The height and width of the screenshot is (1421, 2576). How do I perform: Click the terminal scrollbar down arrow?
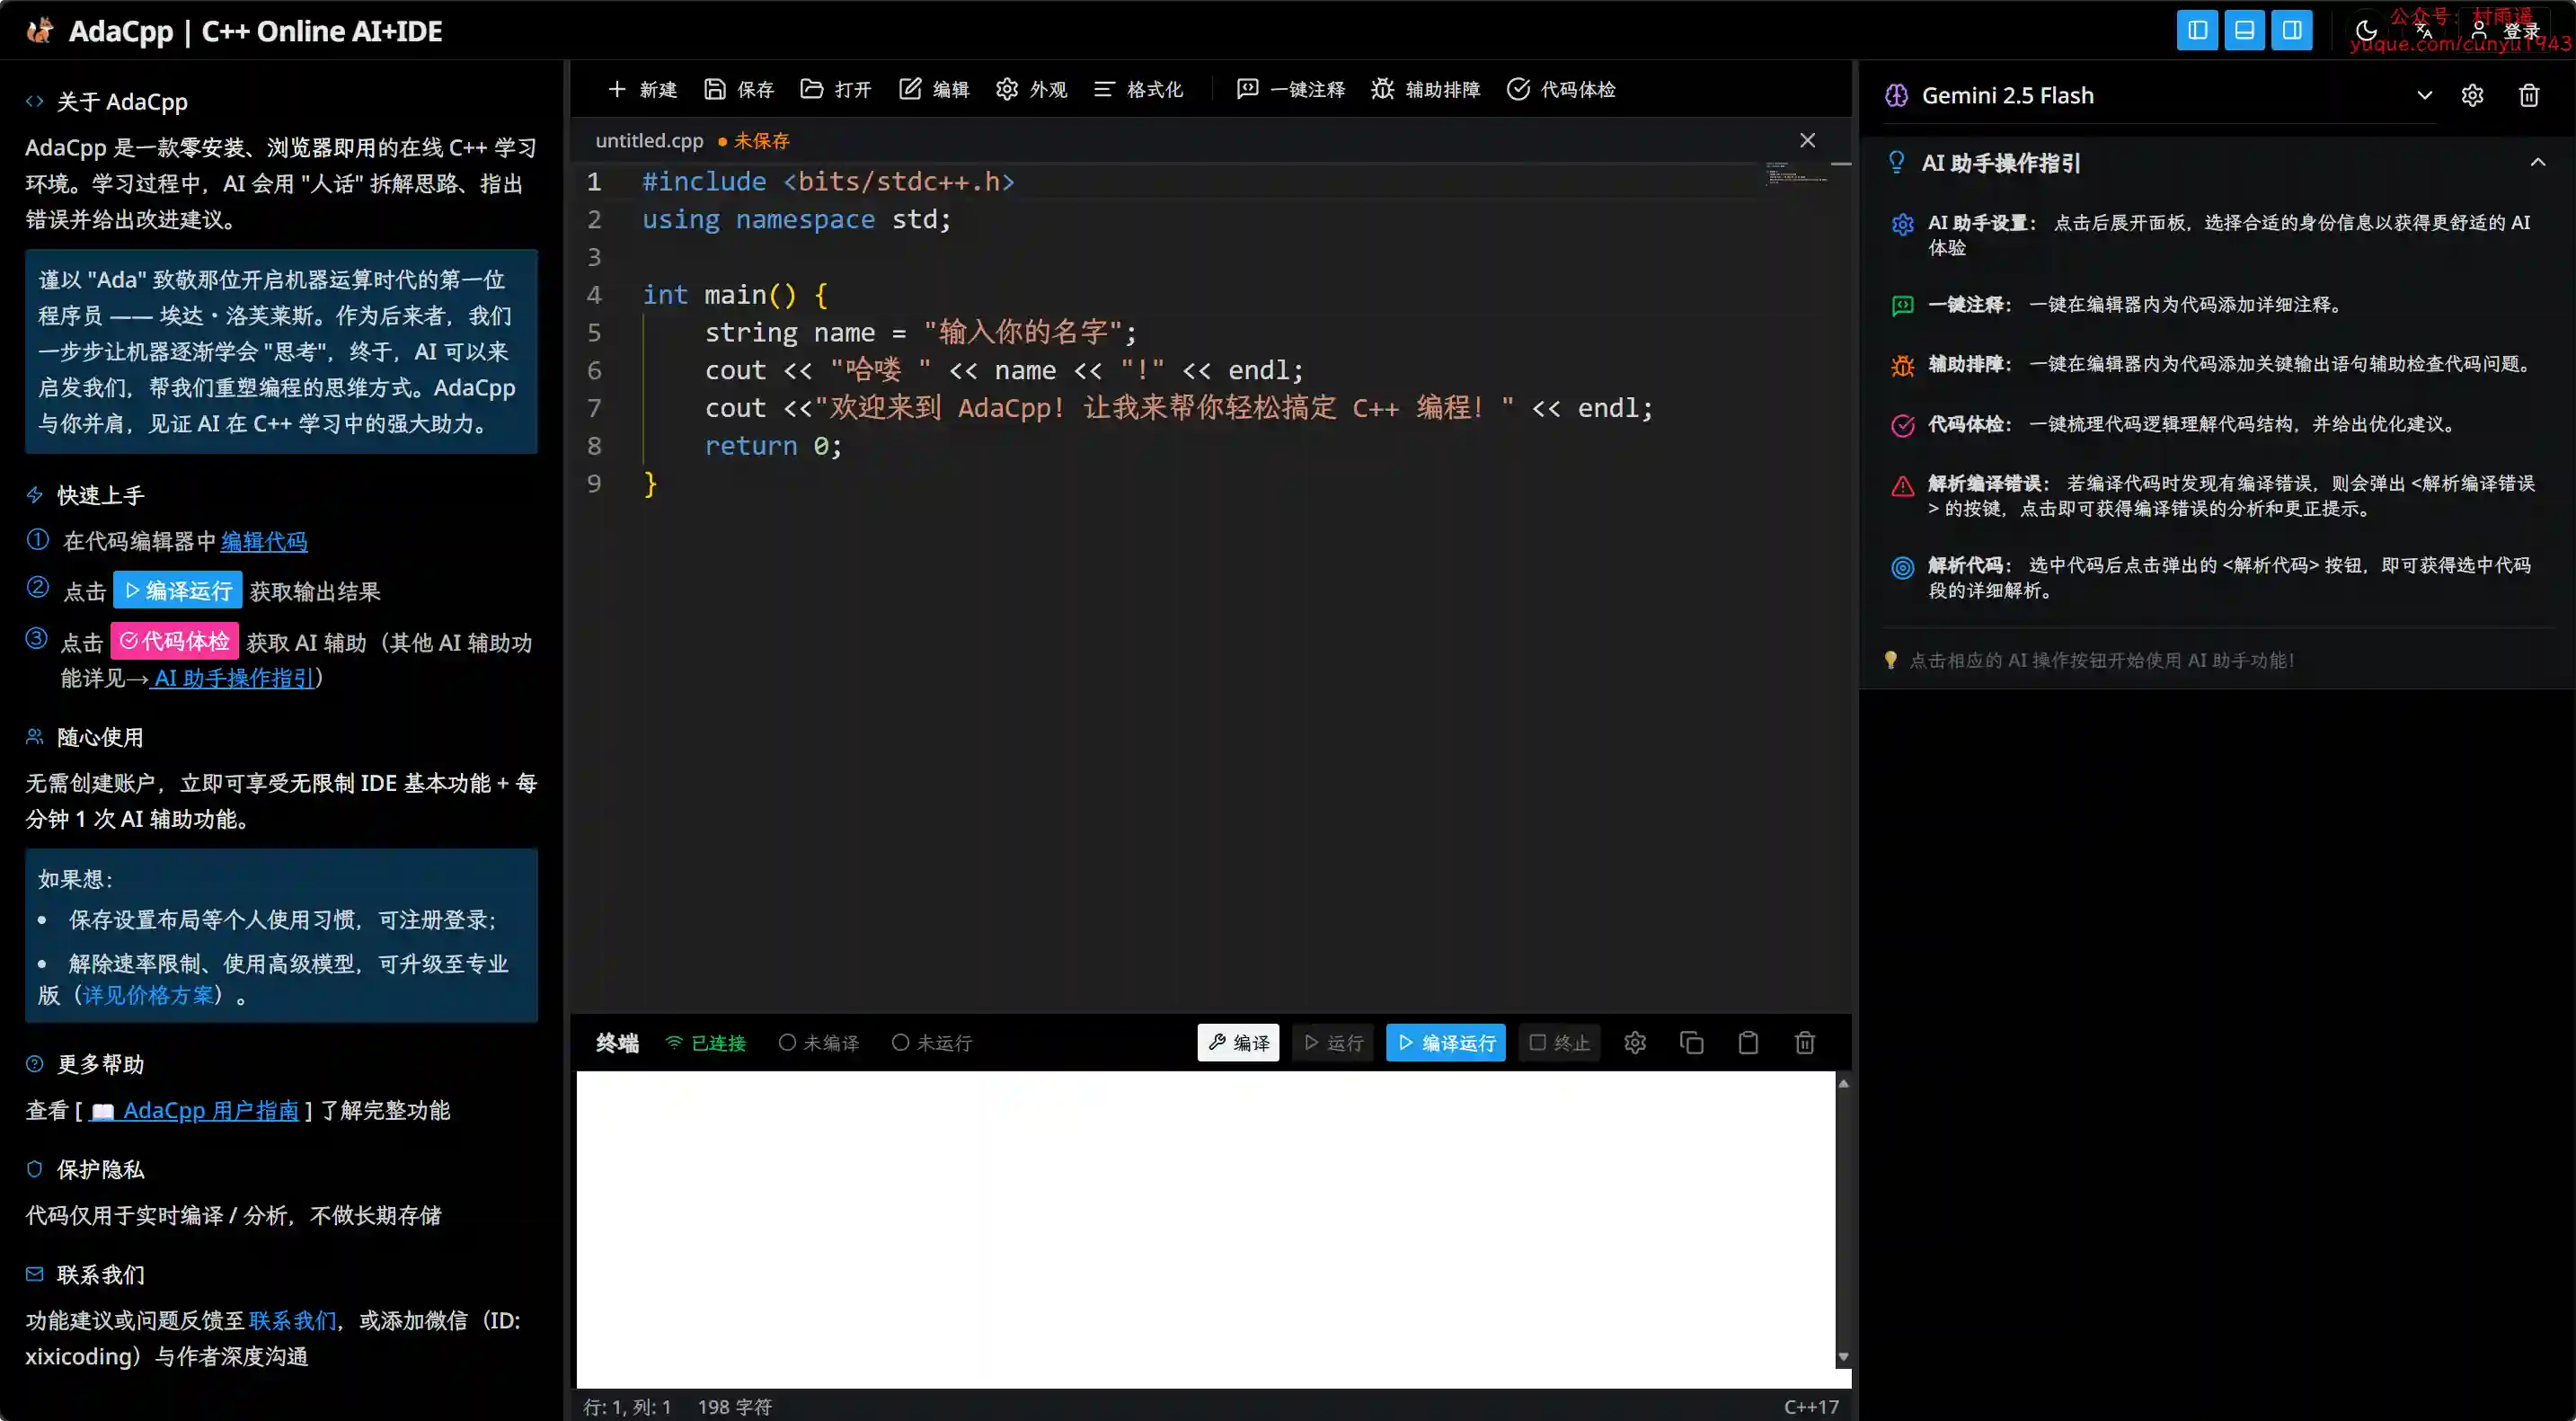1843,1358
